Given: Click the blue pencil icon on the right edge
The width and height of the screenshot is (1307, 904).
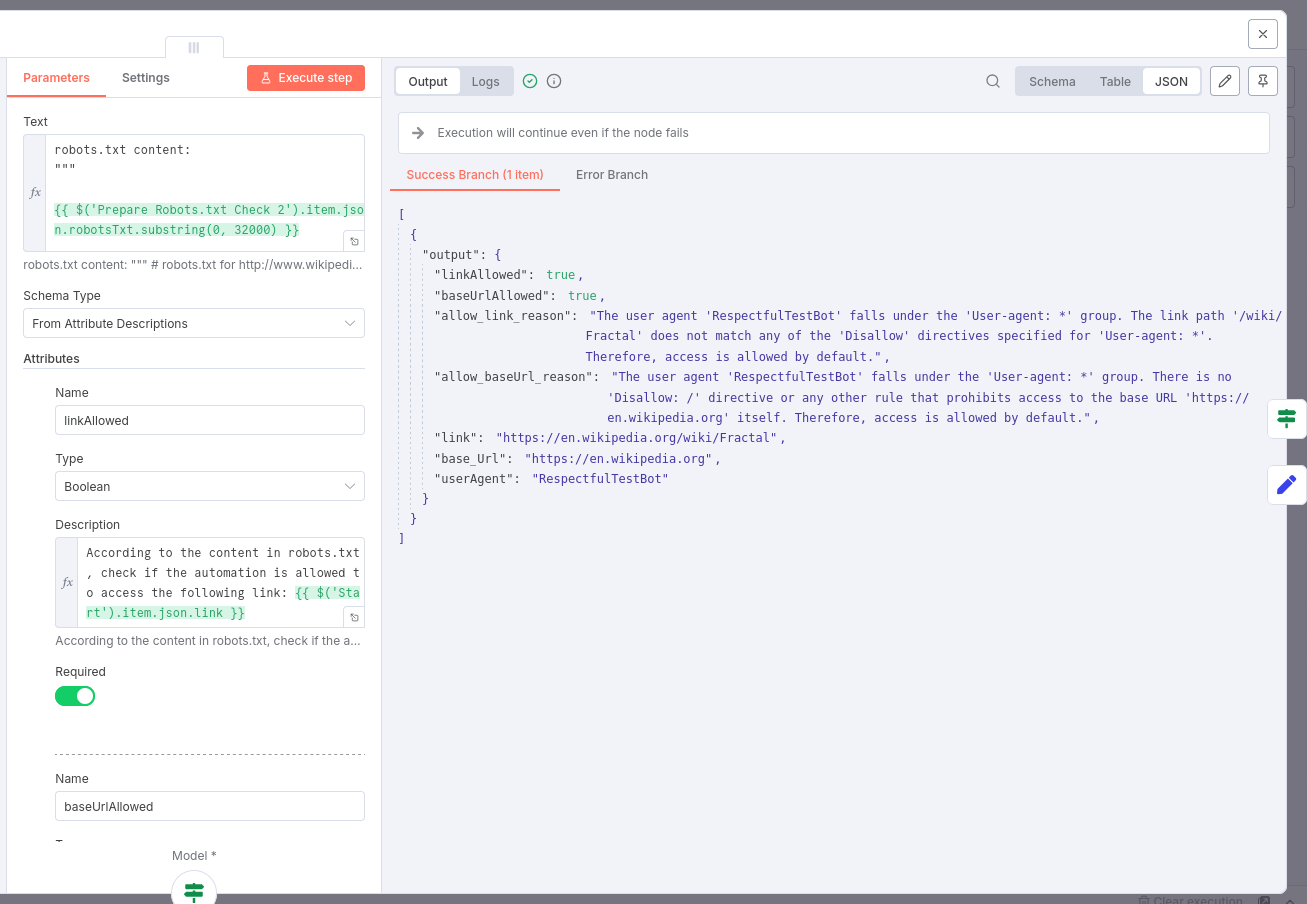Looking at the screenshot, I should [x=1286, y=484].
